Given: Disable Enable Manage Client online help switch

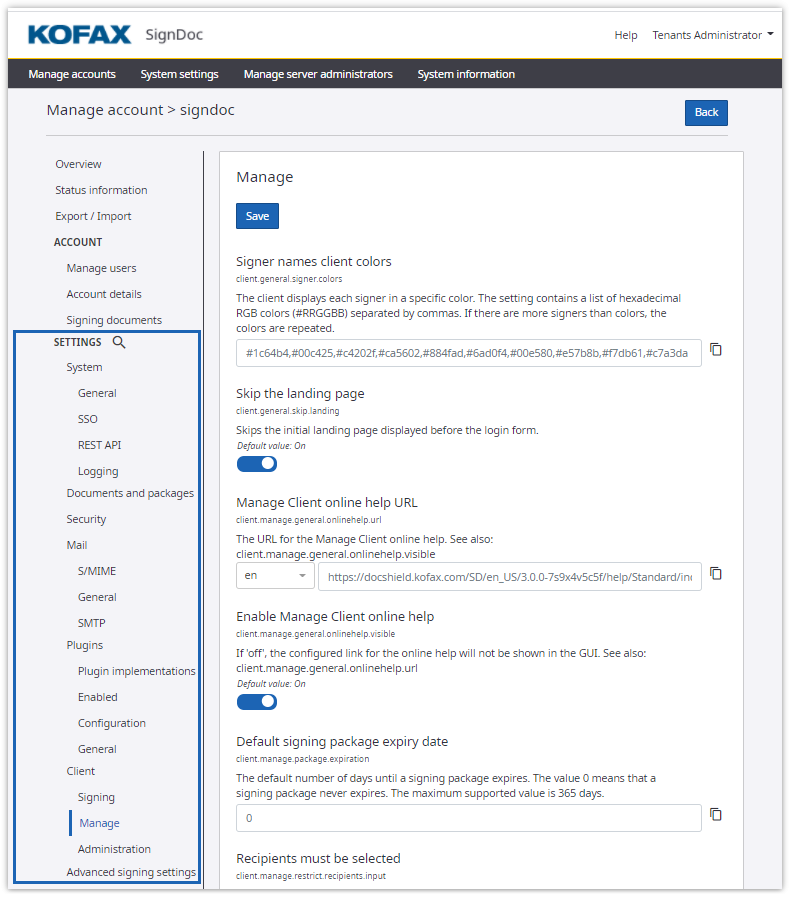Looking at the screenshot, I should coord(257,702).
